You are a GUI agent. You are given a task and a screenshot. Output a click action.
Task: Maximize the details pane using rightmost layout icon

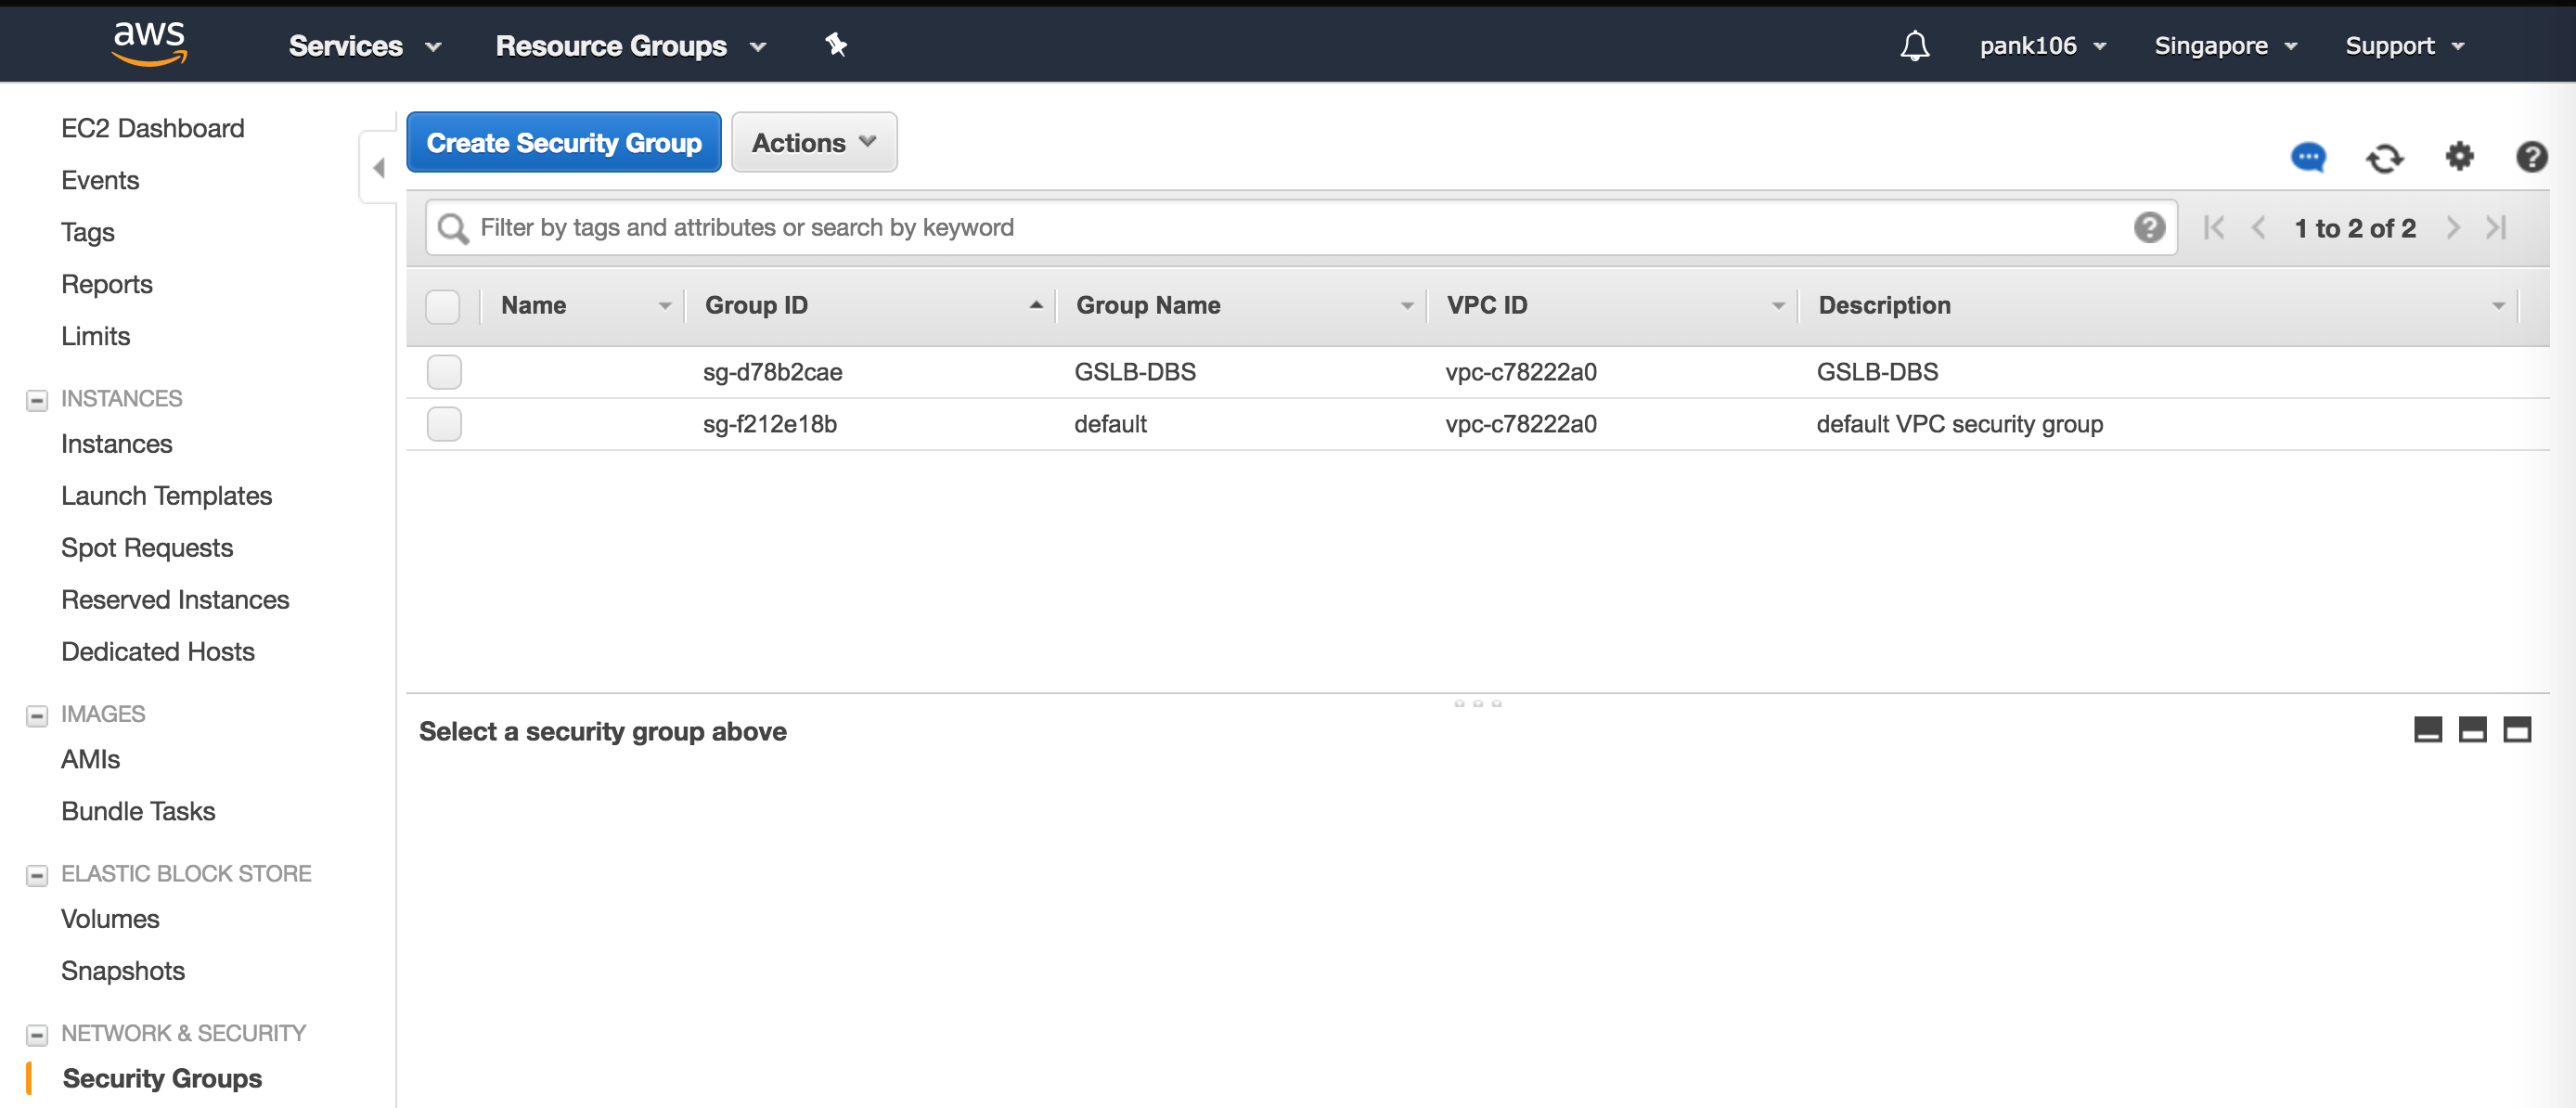coord(2516,730)
